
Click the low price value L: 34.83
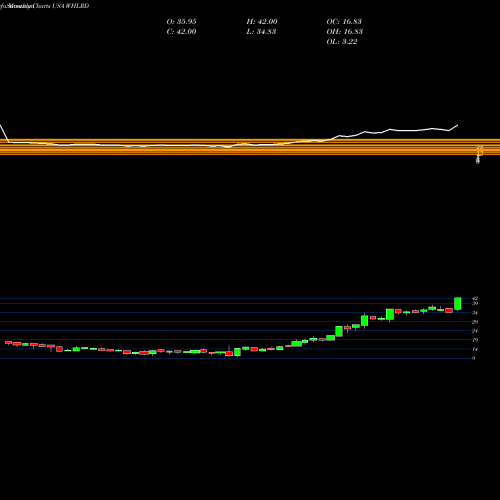point(261,32)
